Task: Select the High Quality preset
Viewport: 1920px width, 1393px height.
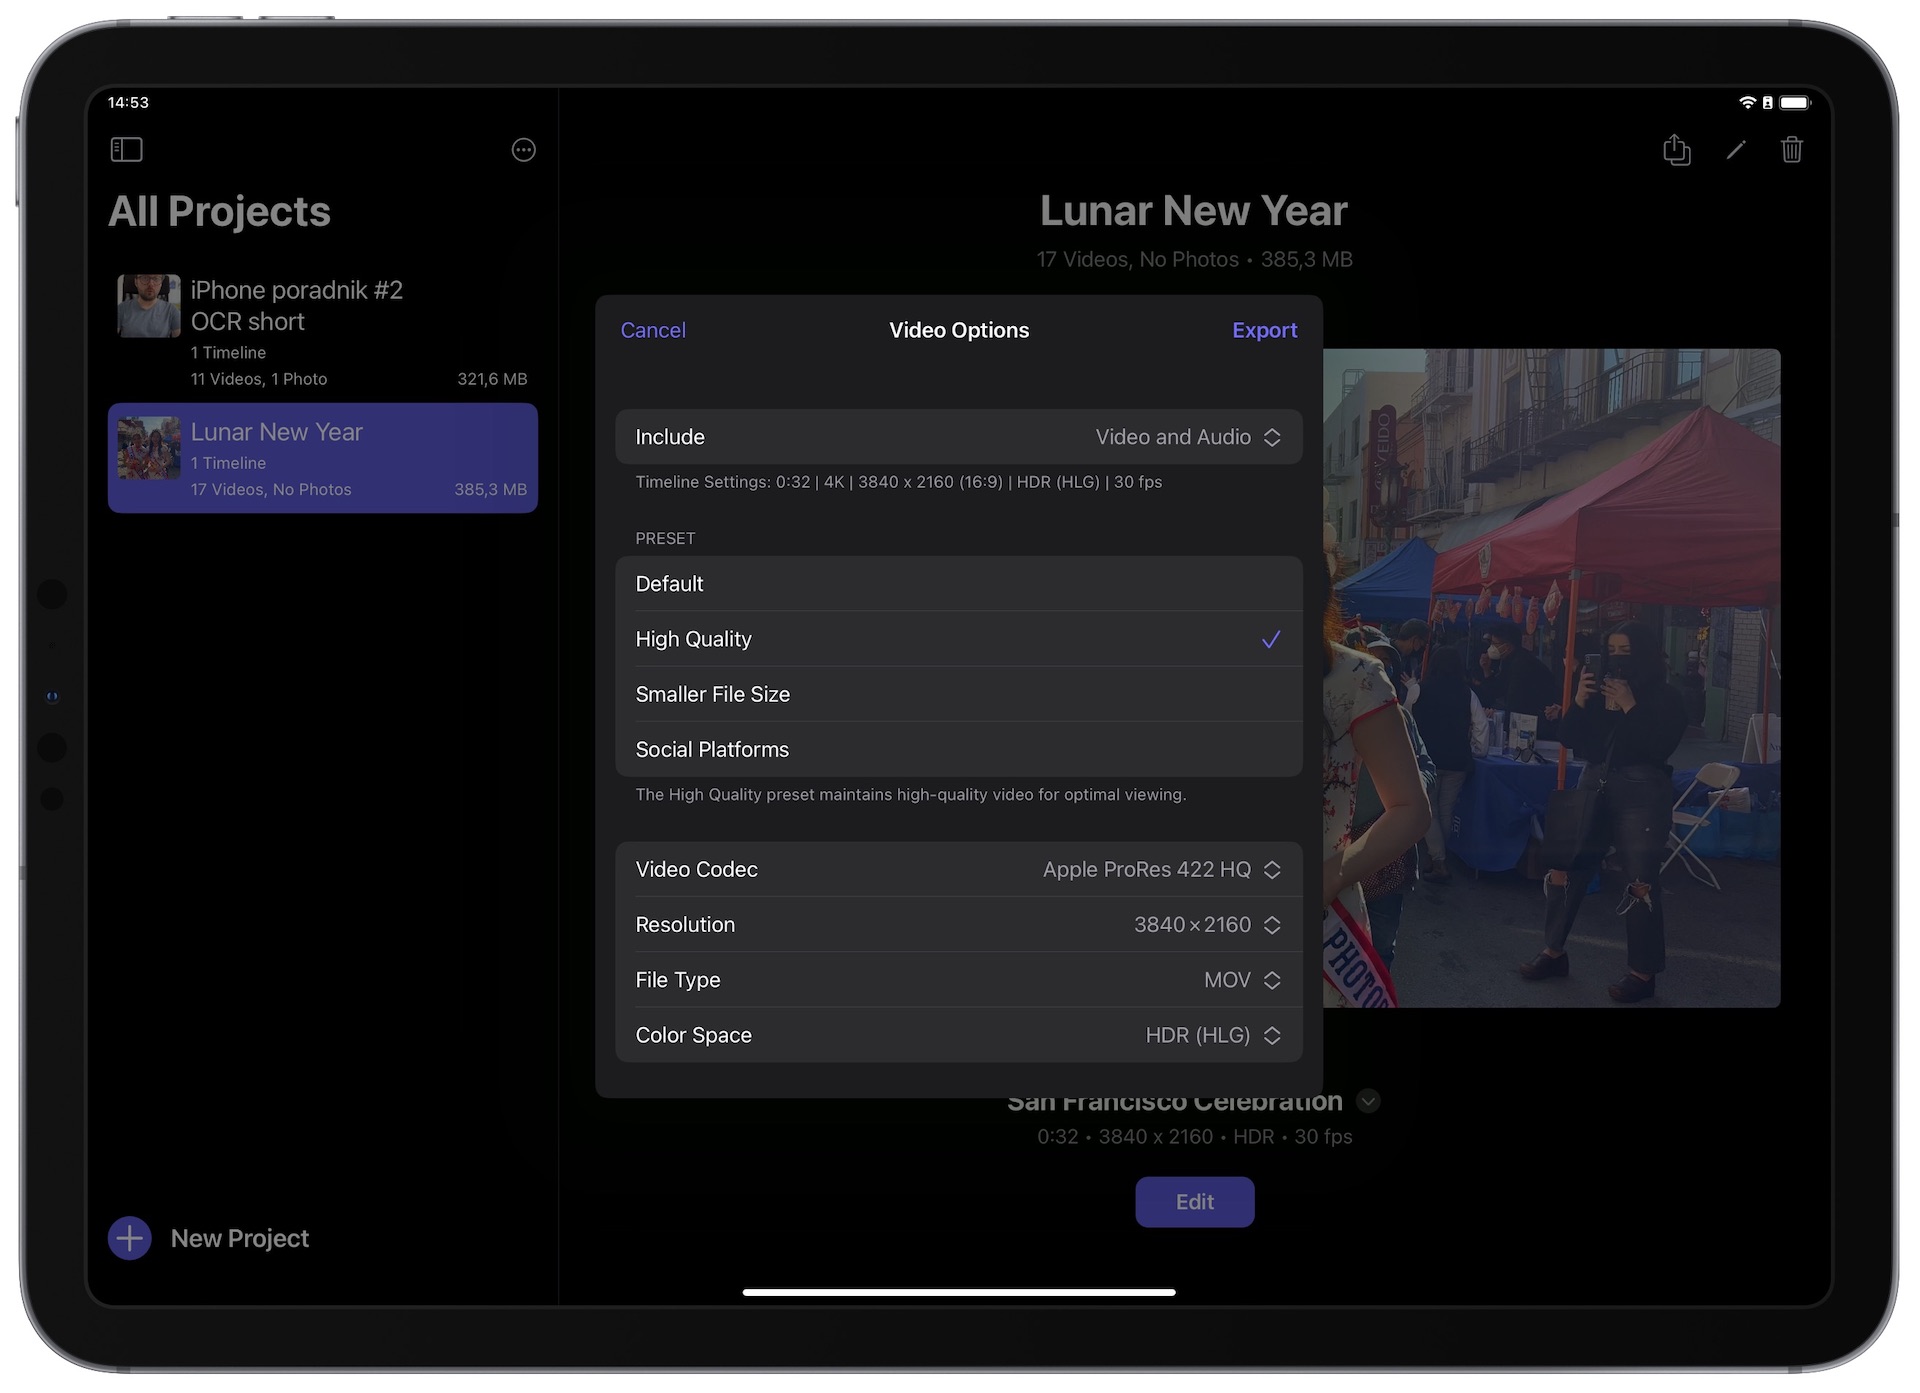Action: tap(958, 639)
